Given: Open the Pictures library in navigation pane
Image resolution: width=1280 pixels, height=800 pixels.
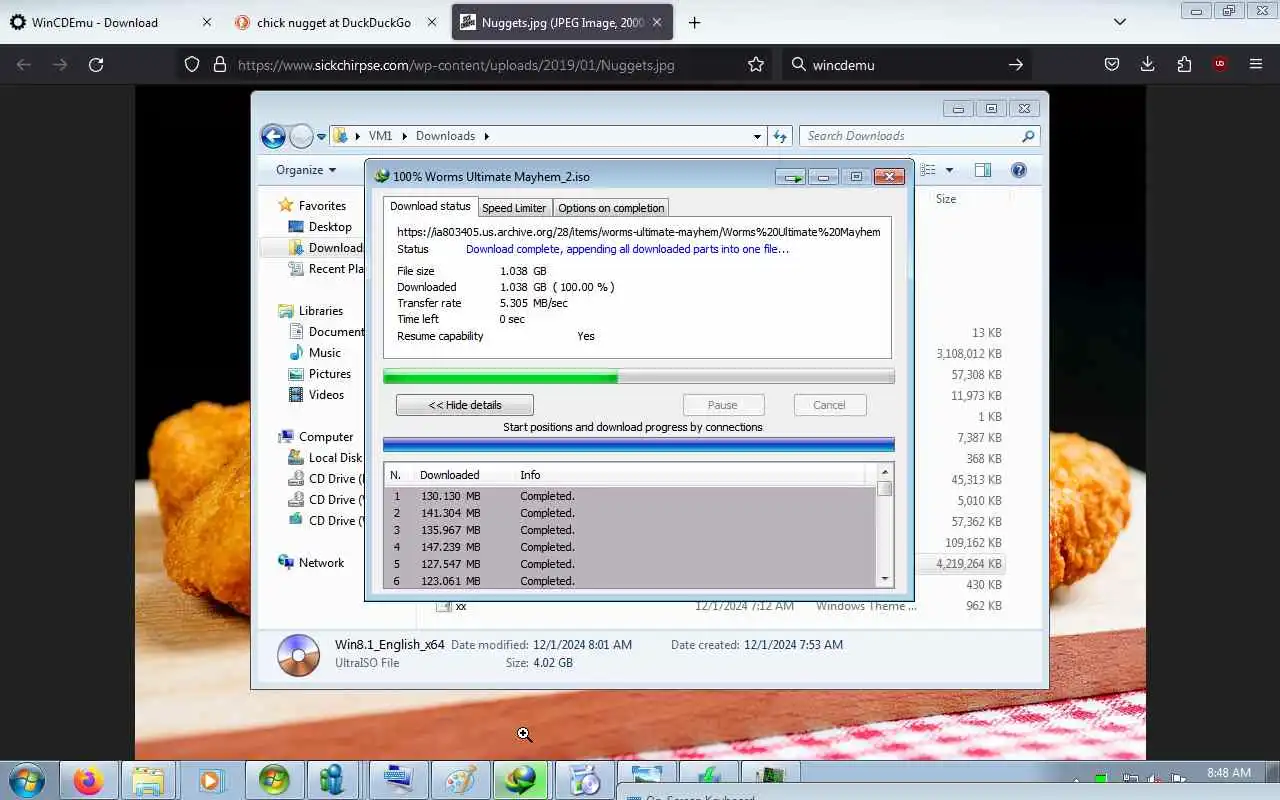Looking at the screenshot, I should (x=330, y=374).
